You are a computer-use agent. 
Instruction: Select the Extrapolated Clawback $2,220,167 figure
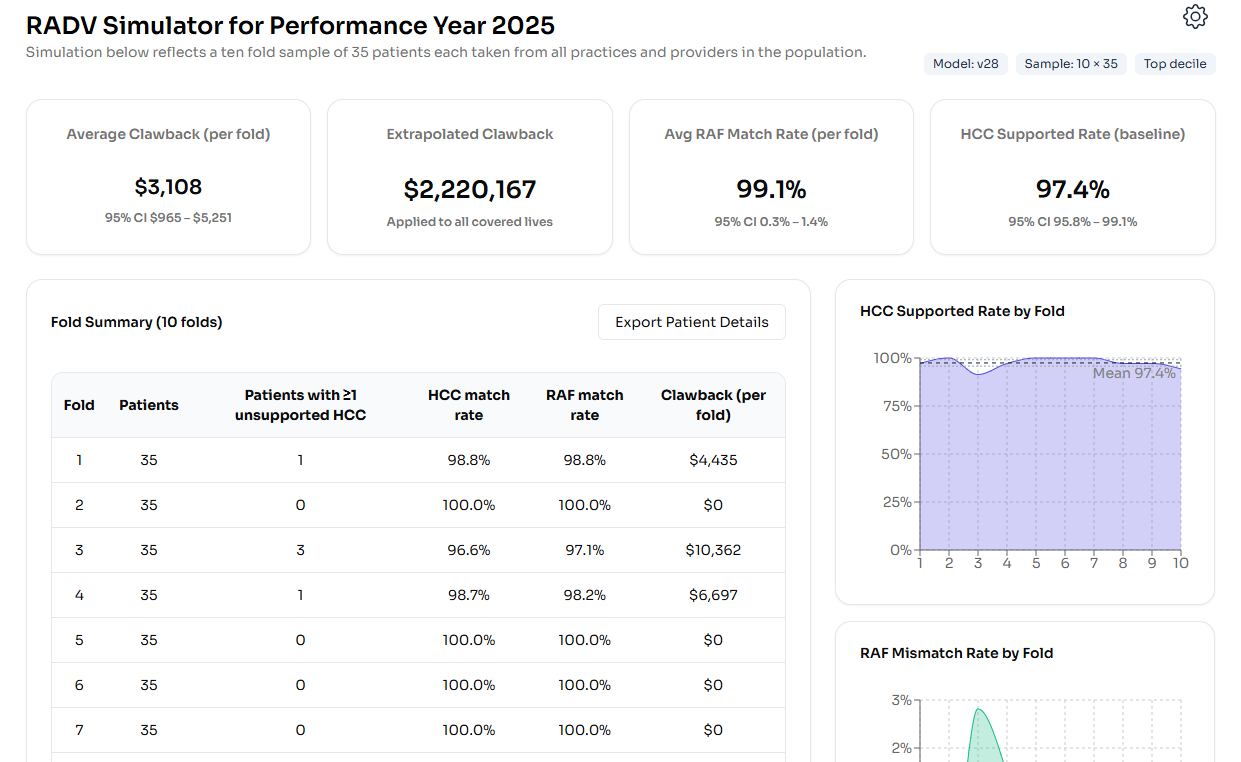click(470, 189)
